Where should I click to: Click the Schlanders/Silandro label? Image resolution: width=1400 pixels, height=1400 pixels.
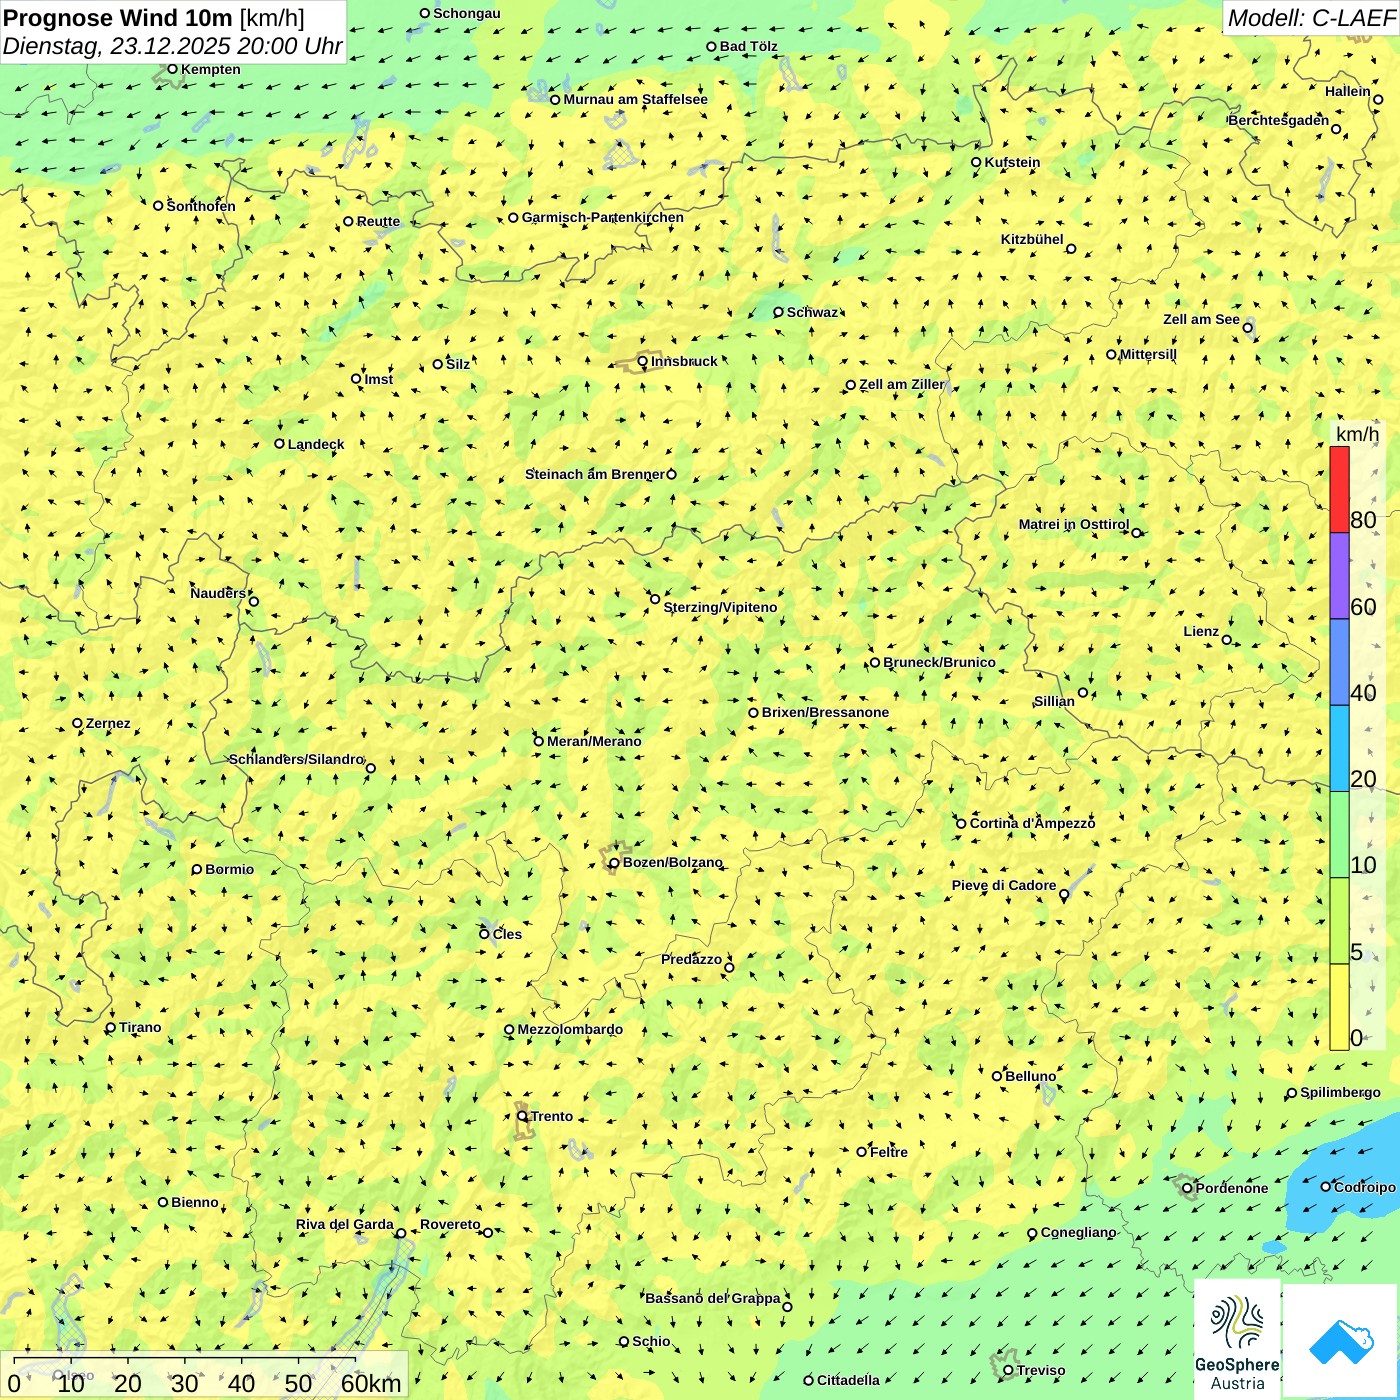click(x=297, y=759)
